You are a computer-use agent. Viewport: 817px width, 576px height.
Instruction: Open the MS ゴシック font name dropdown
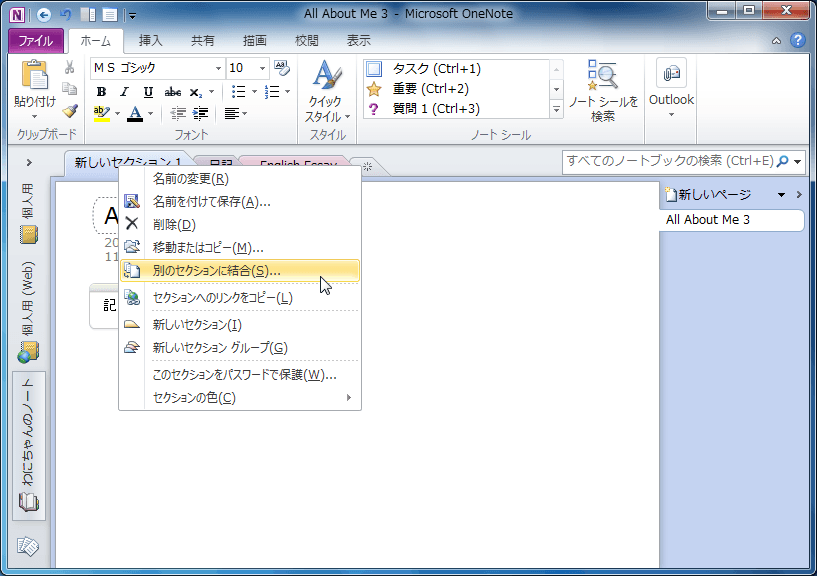(x=218, y=68)
